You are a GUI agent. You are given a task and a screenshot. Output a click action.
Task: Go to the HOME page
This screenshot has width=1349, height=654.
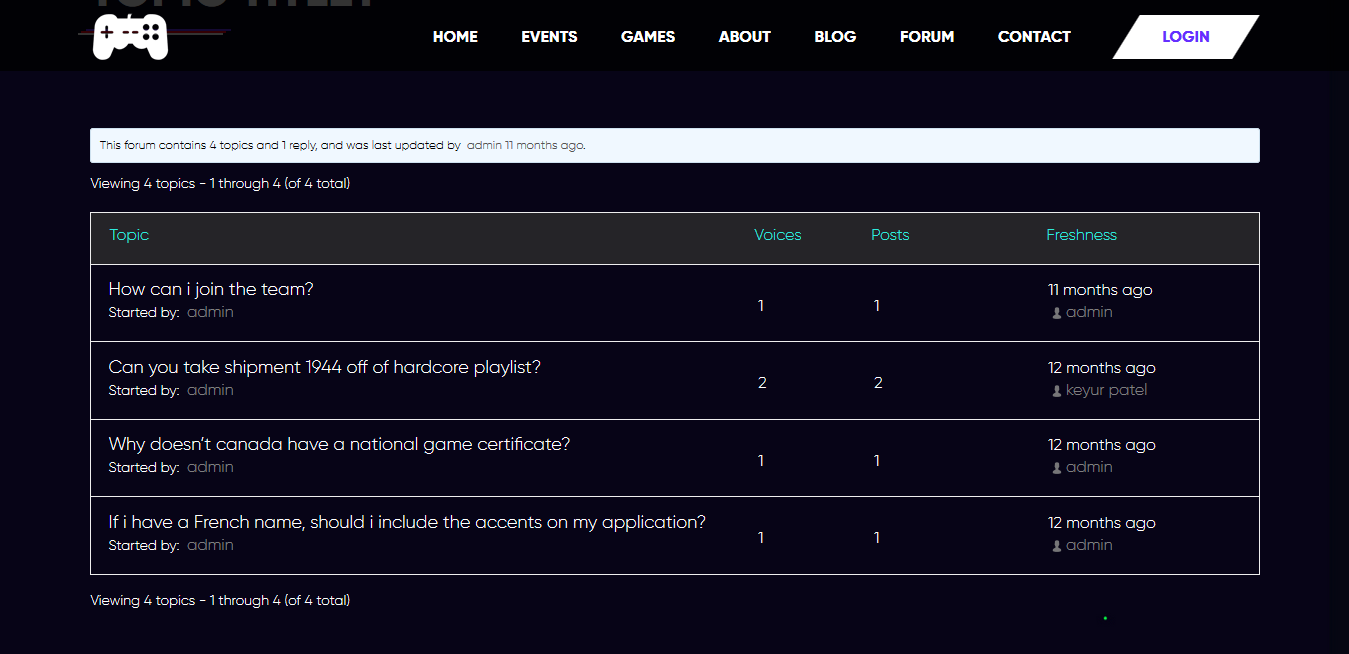tap(455, 37)
